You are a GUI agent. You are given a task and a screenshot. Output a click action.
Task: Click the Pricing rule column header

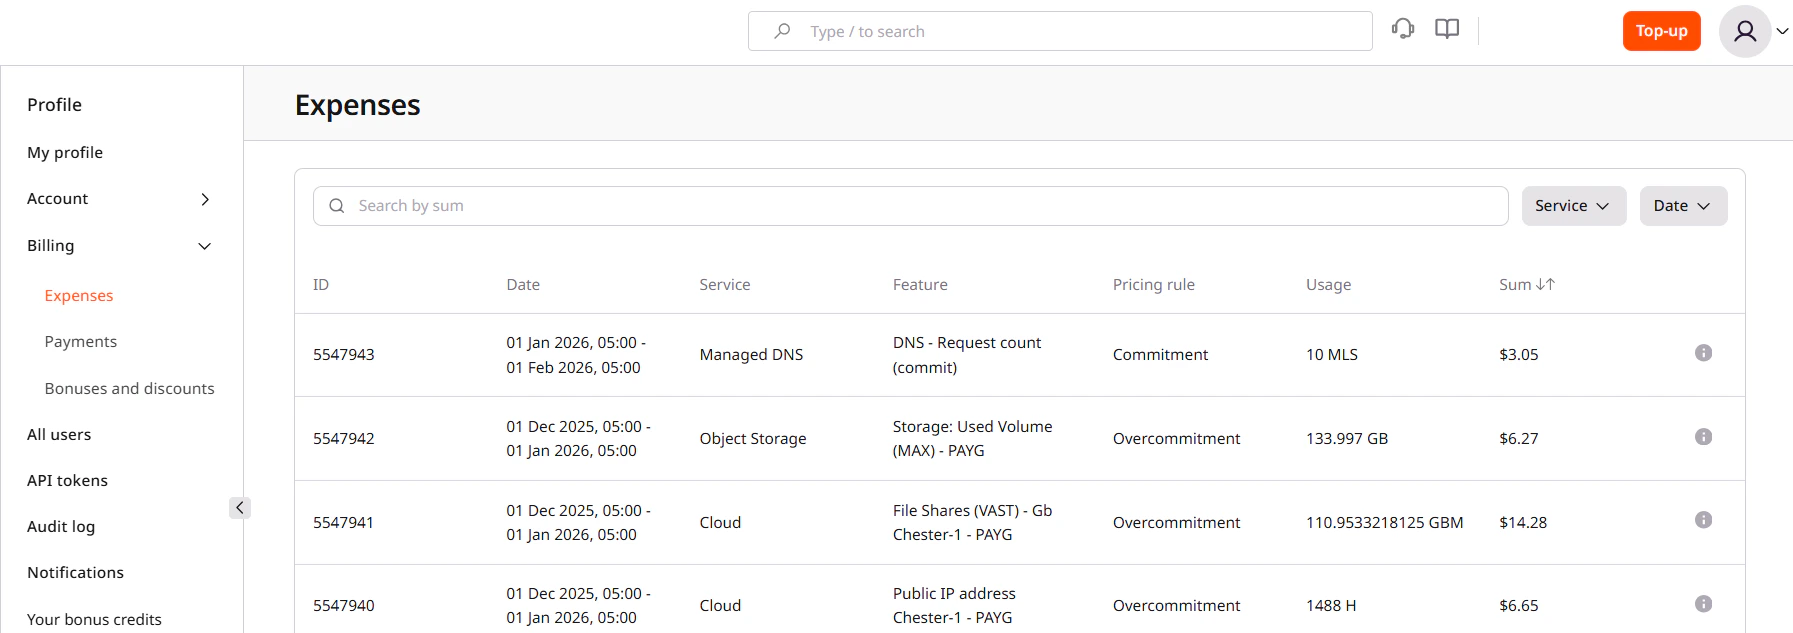point(1154,284)
